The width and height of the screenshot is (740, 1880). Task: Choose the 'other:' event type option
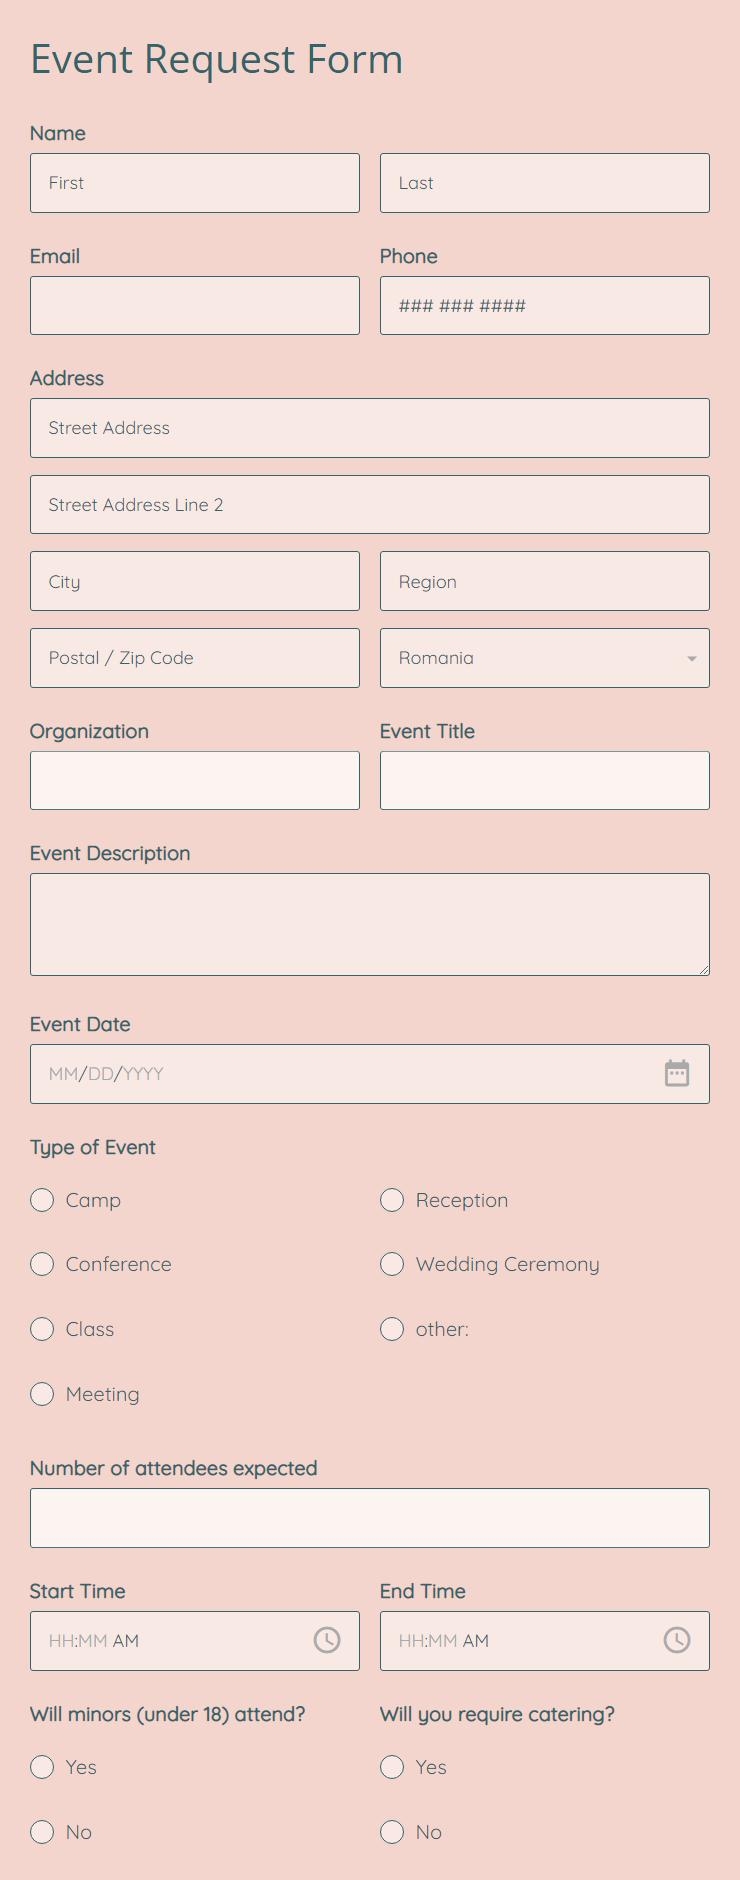point(392,1329)
